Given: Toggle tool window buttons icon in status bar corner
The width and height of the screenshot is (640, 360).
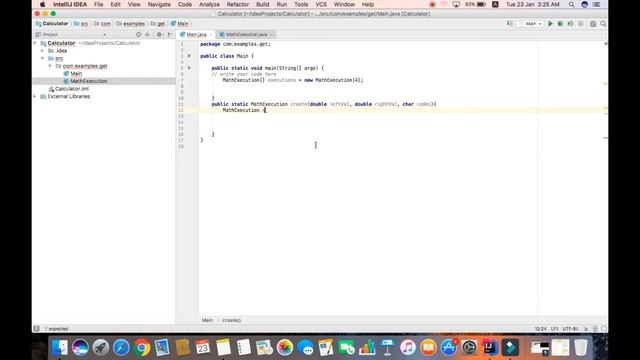Looking at the screenshot, I should click(37, 329).
